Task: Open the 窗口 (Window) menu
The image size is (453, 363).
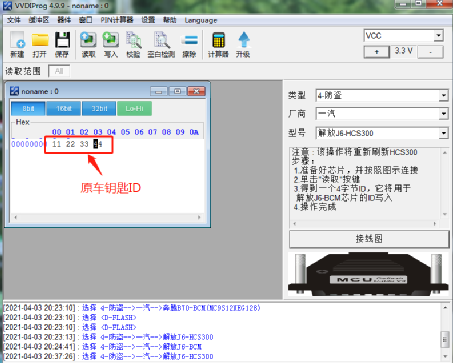Action: click(x=86, y=20)
